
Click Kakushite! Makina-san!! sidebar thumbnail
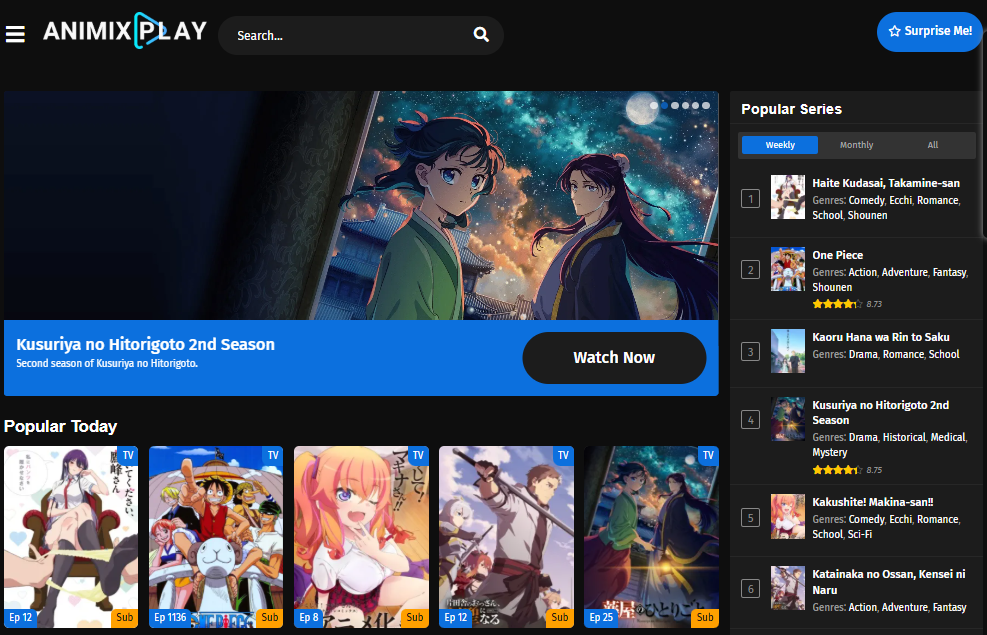tap(787, 516)
